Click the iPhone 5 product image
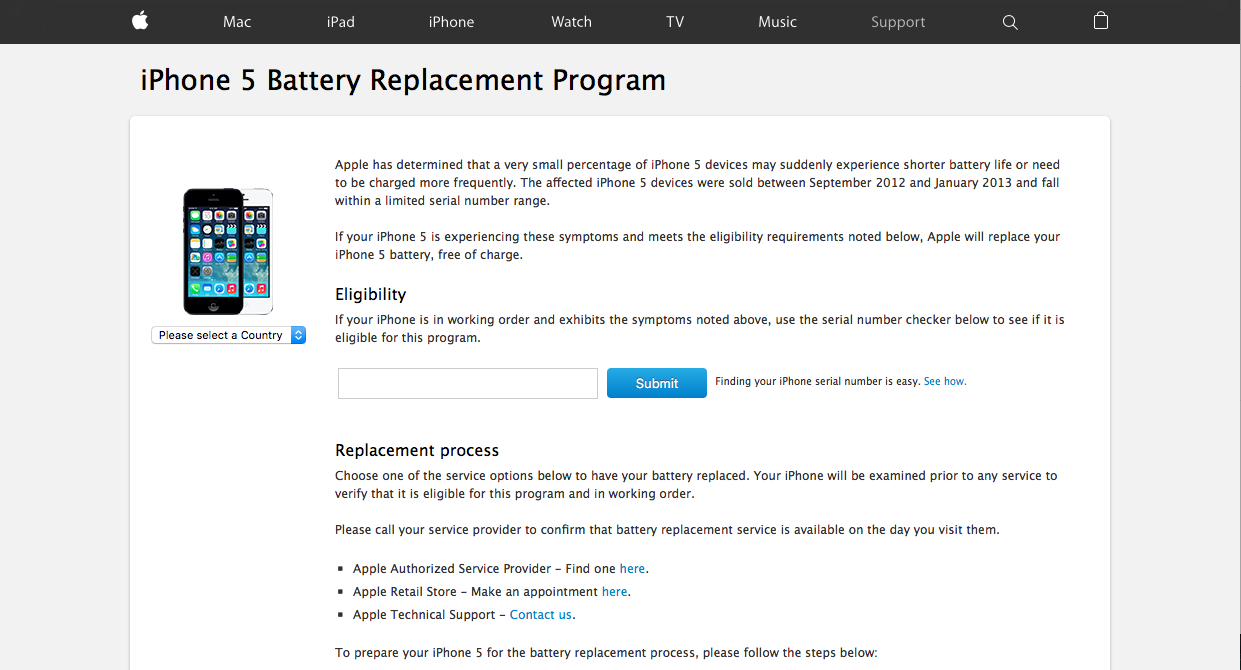 coord(228,251)
